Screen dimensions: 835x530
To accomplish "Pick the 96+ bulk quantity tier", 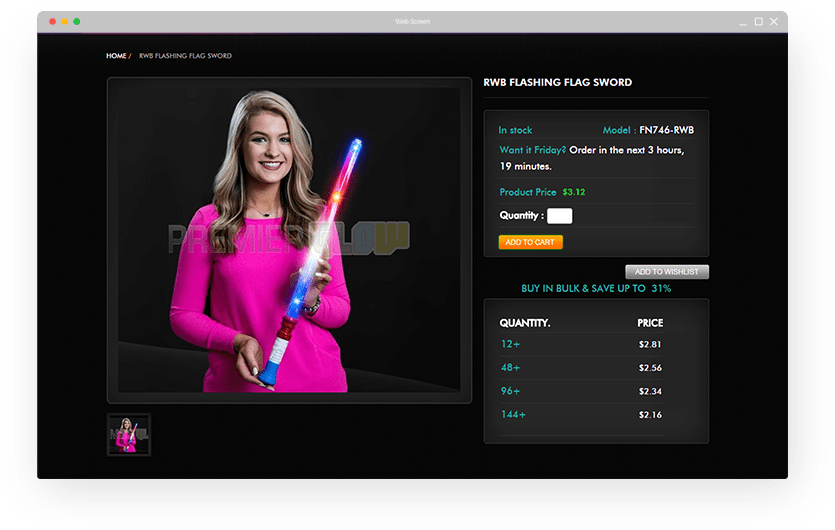I will [510, 391].
